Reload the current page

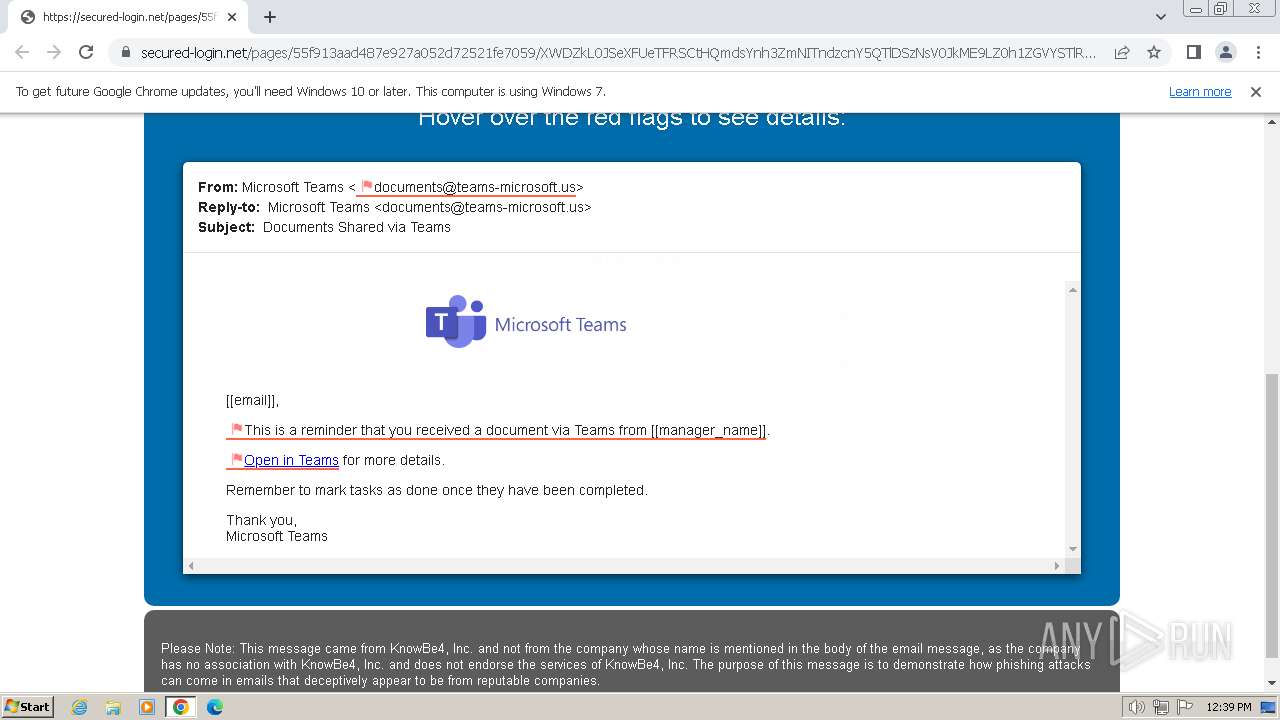click(86, 52)
